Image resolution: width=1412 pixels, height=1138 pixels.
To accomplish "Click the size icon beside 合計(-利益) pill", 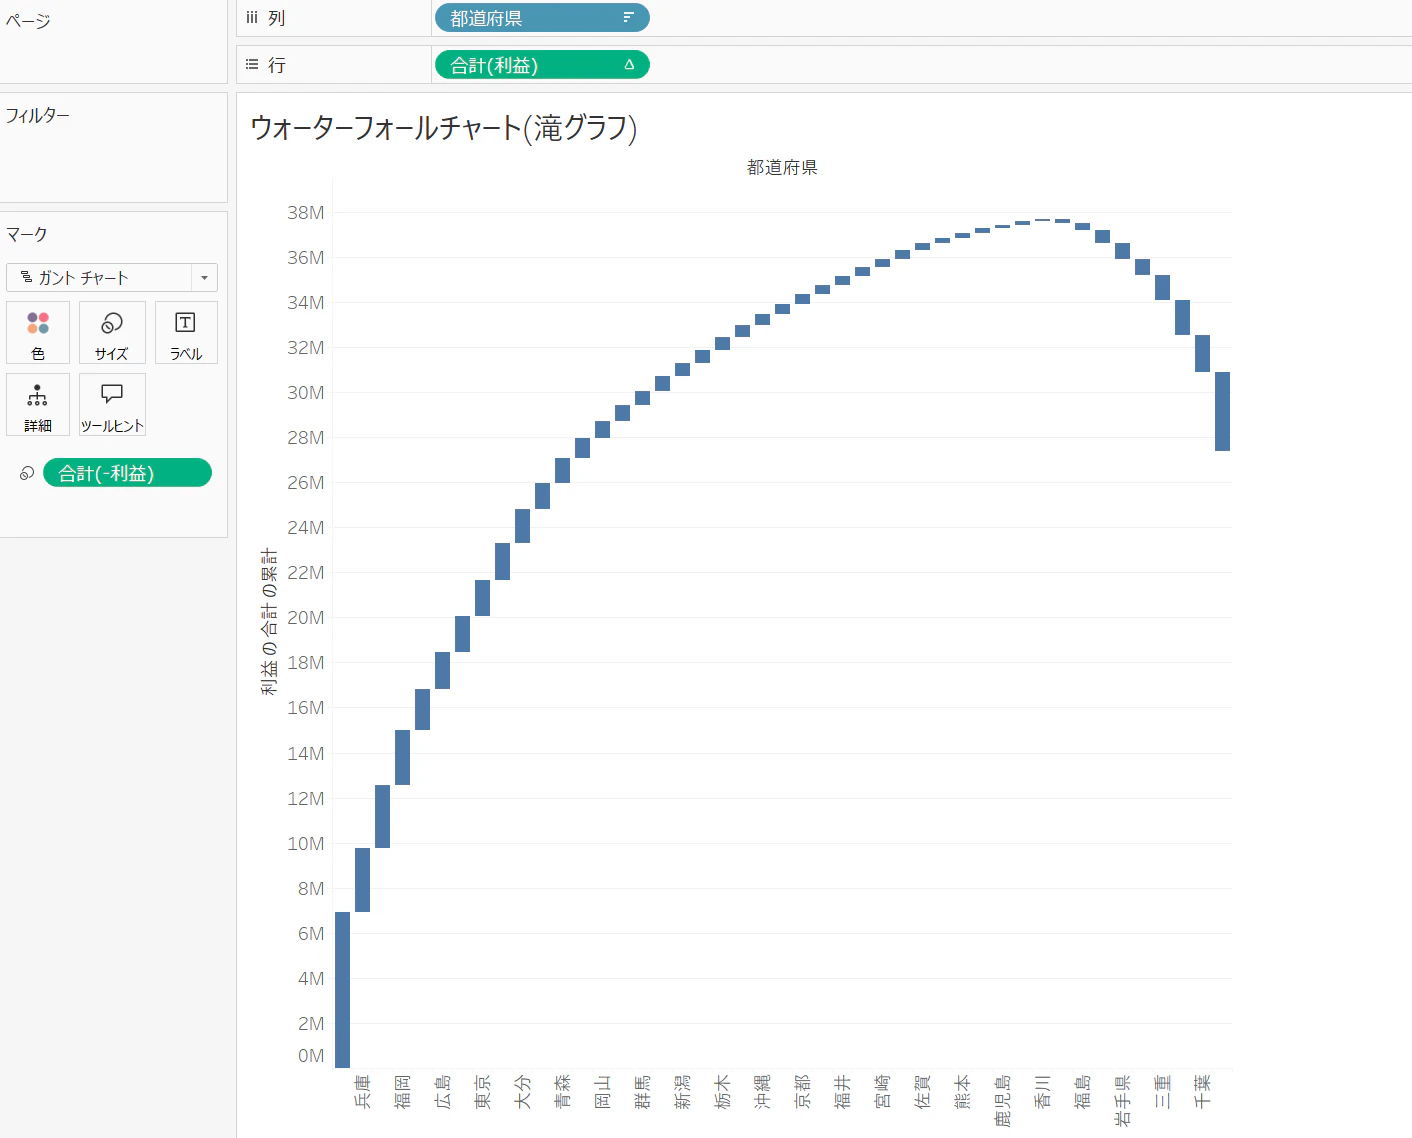I will [27, 473].
